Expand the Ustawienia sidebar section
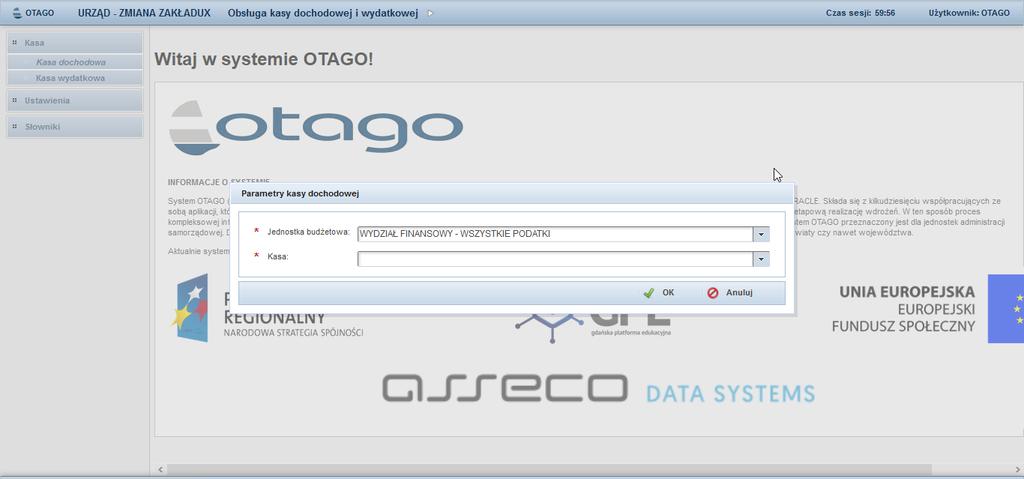Viewport: 1024px width, 479px height. (75, 101)
